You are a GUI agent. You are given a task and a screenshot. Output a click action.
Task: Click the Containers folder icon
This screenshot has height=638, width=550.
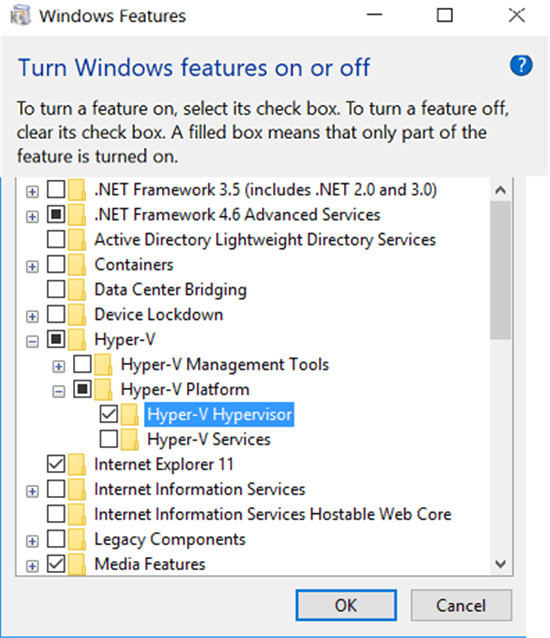click(77, 265)
